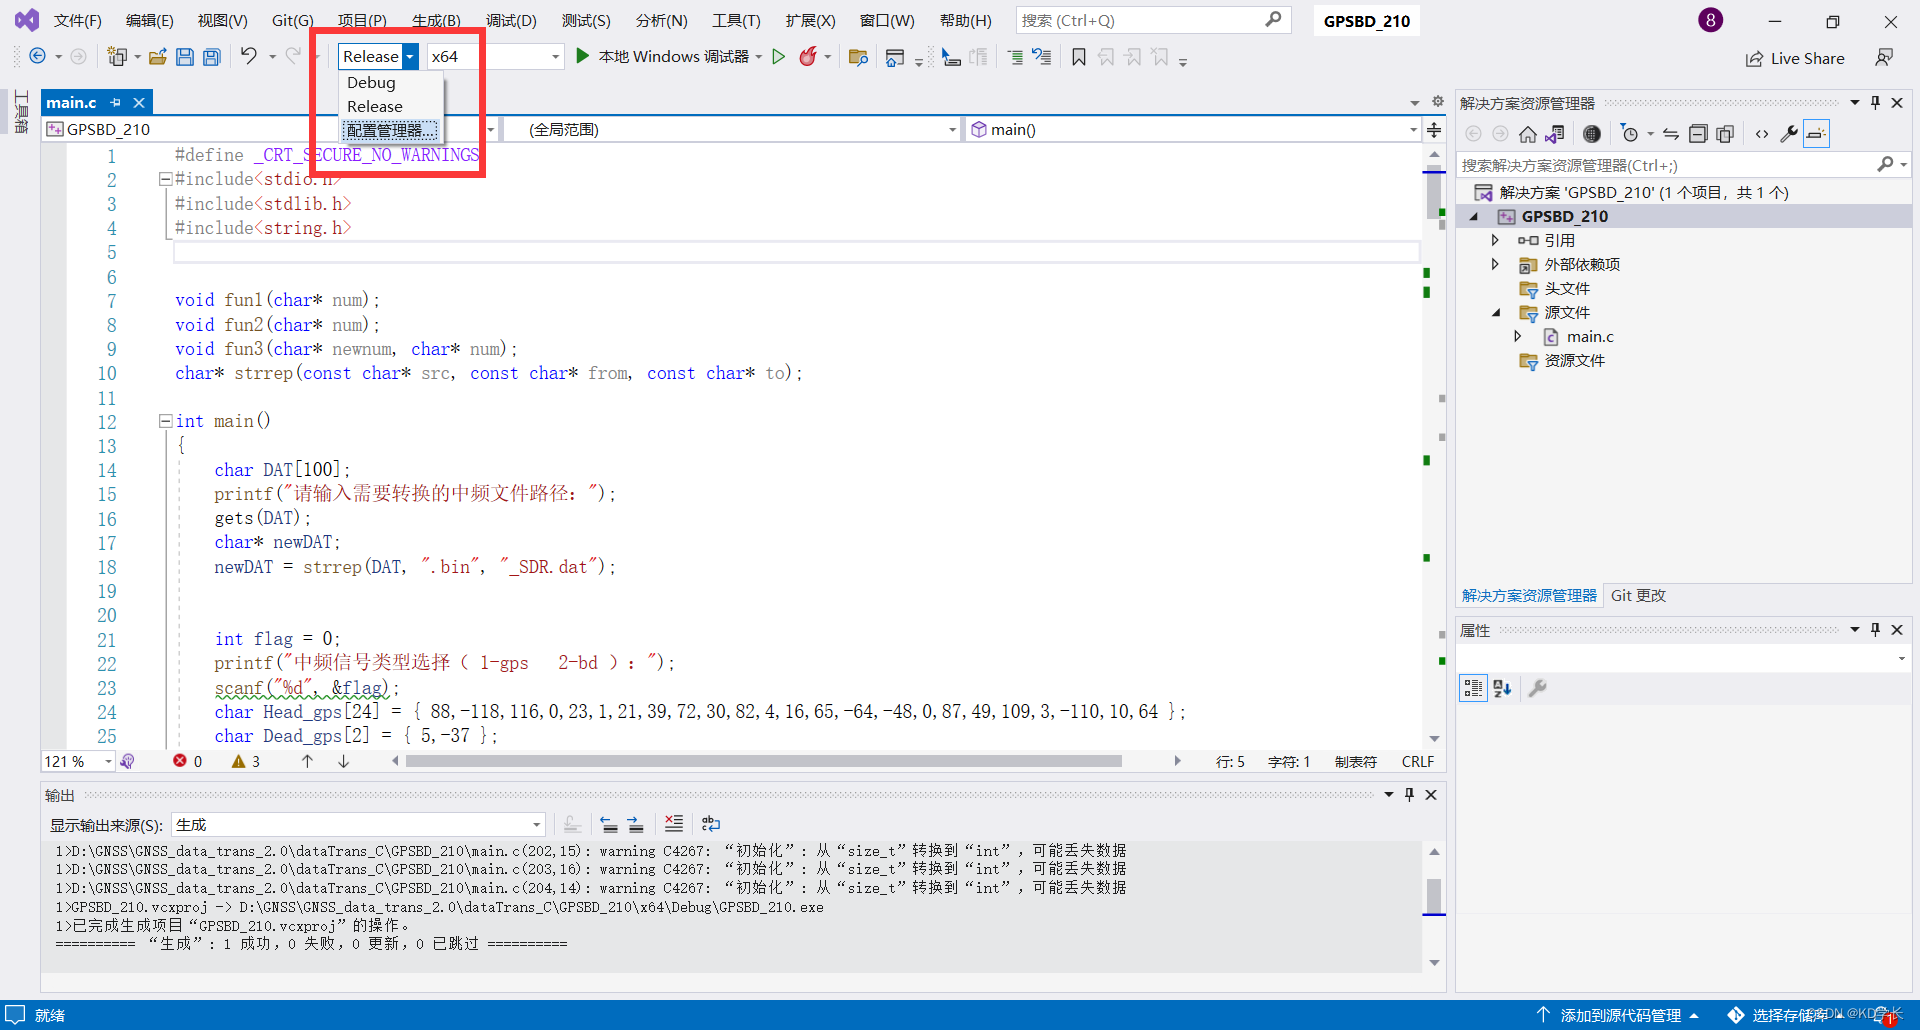Screen dimensions: 1920x1030
Task: Pin the main.c editor tab
Action: pos(116,101)
